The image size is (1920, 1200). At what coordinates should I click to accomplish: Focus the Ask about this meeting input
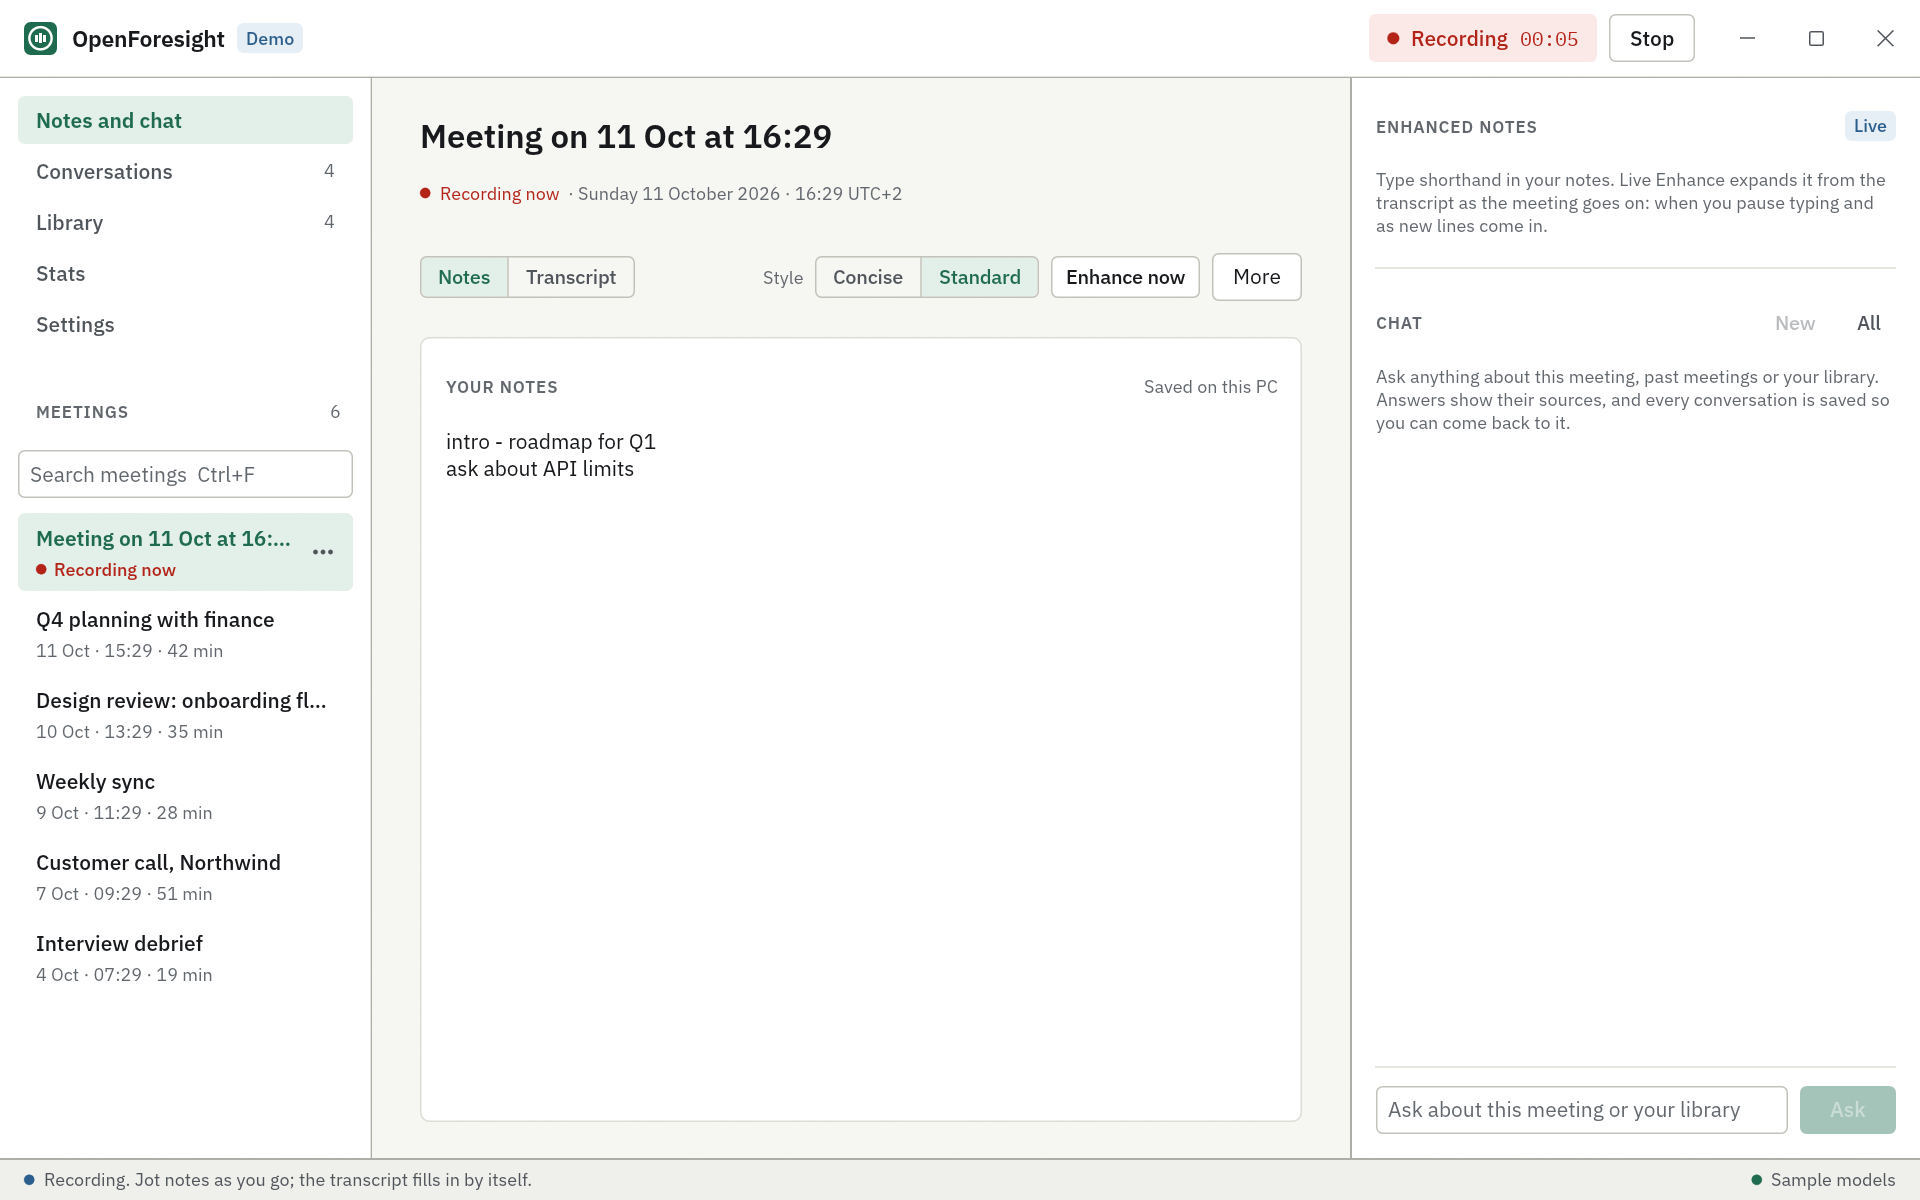click(x=1581, y=1110)
